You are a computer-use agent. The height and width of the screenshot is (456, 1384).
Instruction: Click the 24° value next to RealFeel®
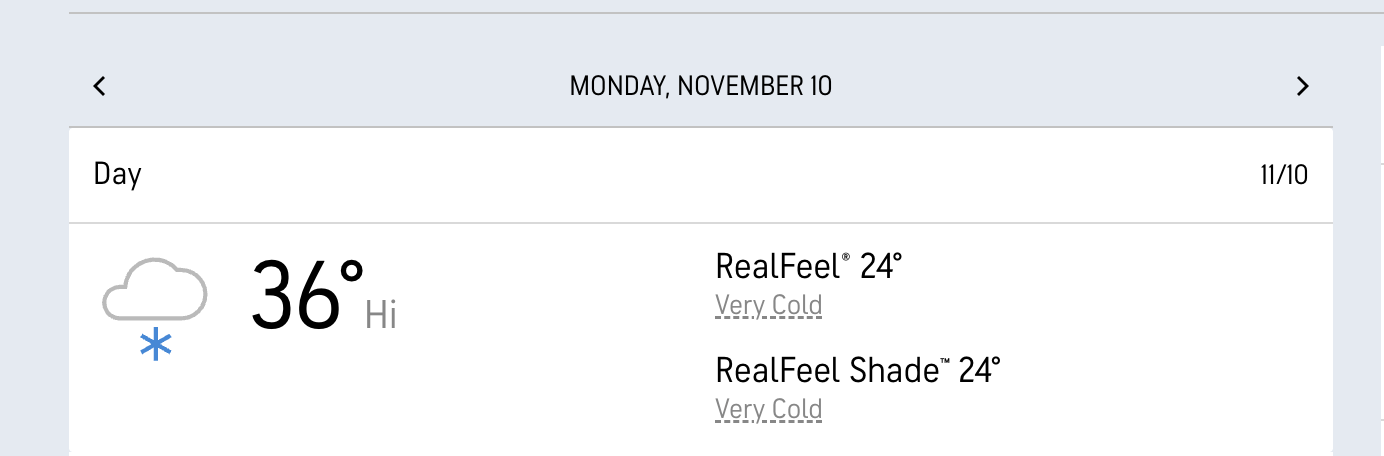click(881, 267)
